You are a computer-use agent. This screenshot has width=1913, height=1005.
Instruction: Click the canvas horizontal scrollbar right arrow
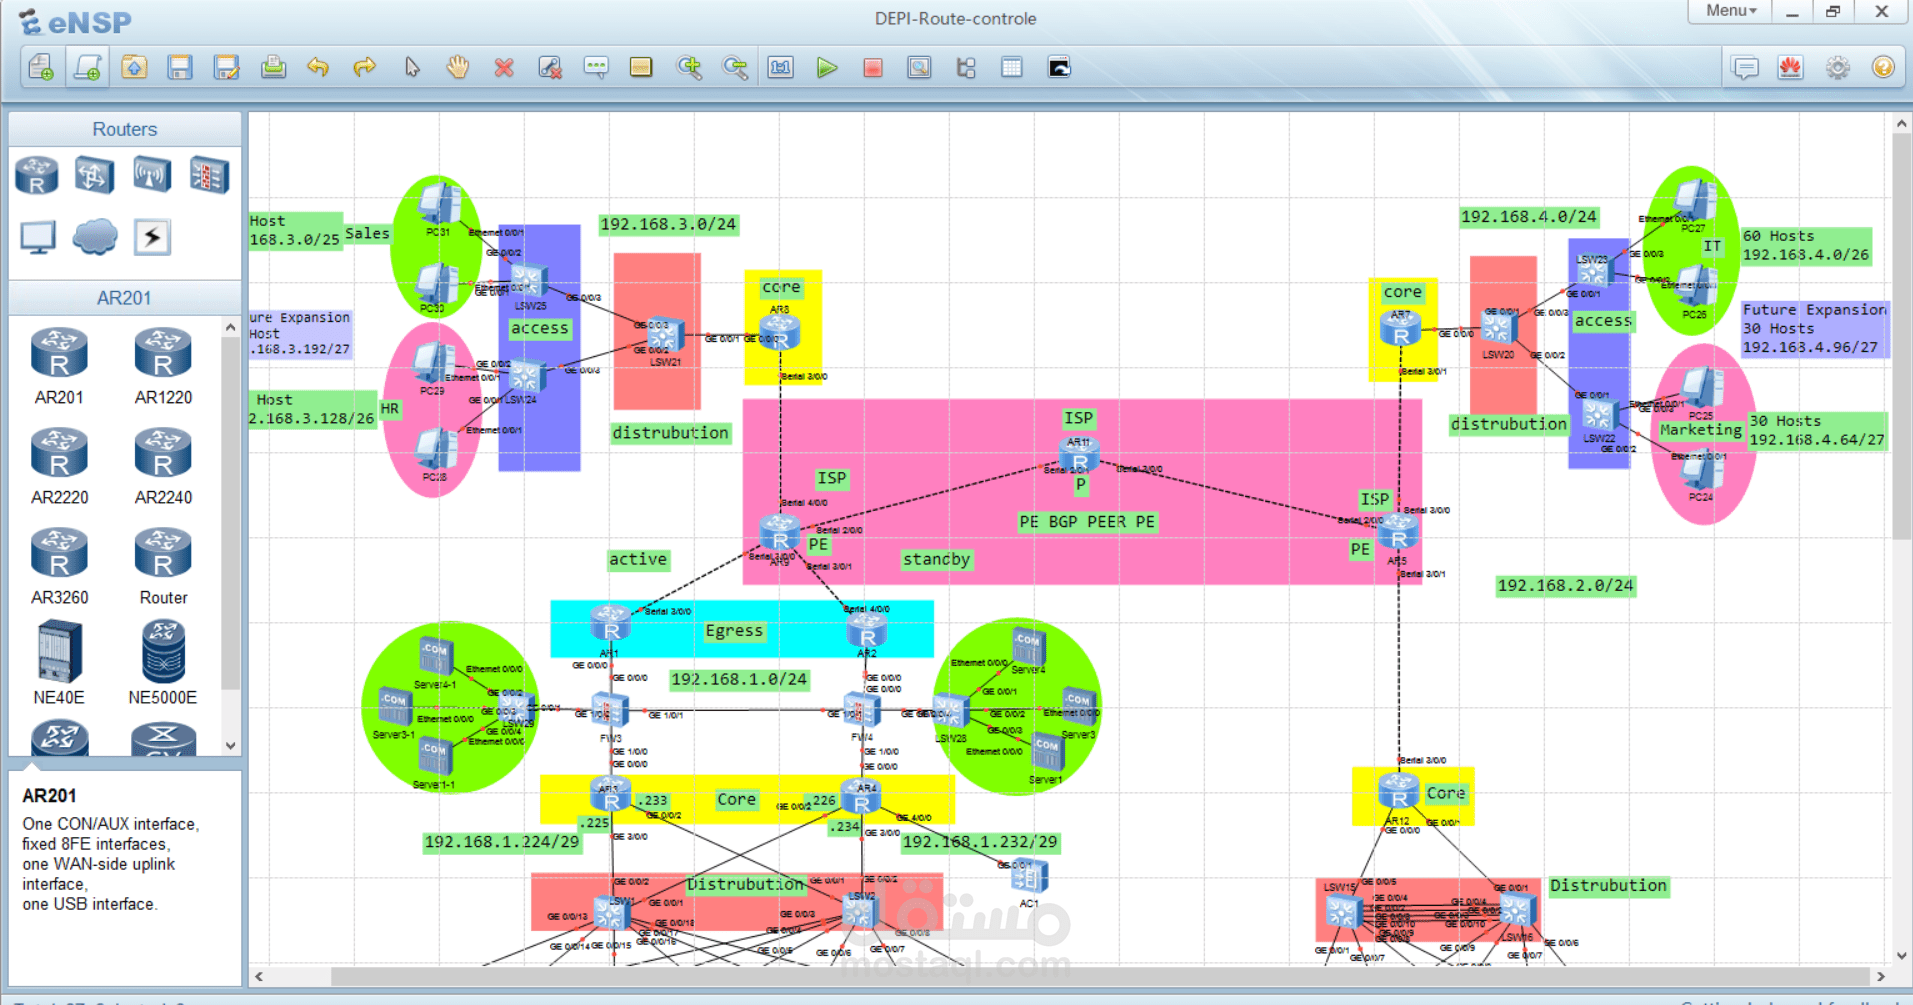pyautogui.click(x=1880, y=976)
